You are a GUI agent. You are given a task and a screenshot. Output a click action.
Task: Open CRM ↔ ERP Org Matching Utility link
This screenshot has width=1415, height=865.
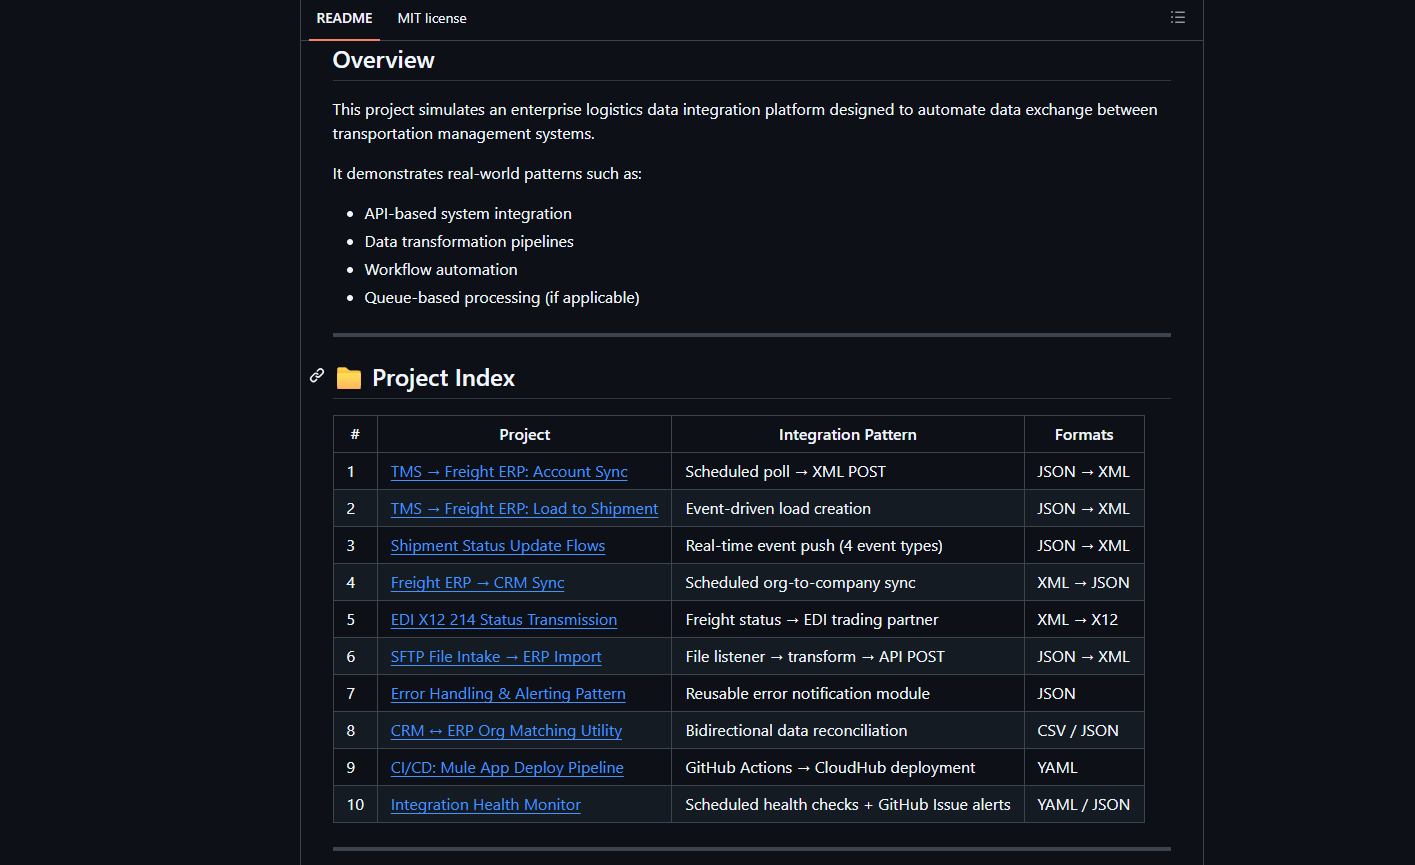(506, 731)
